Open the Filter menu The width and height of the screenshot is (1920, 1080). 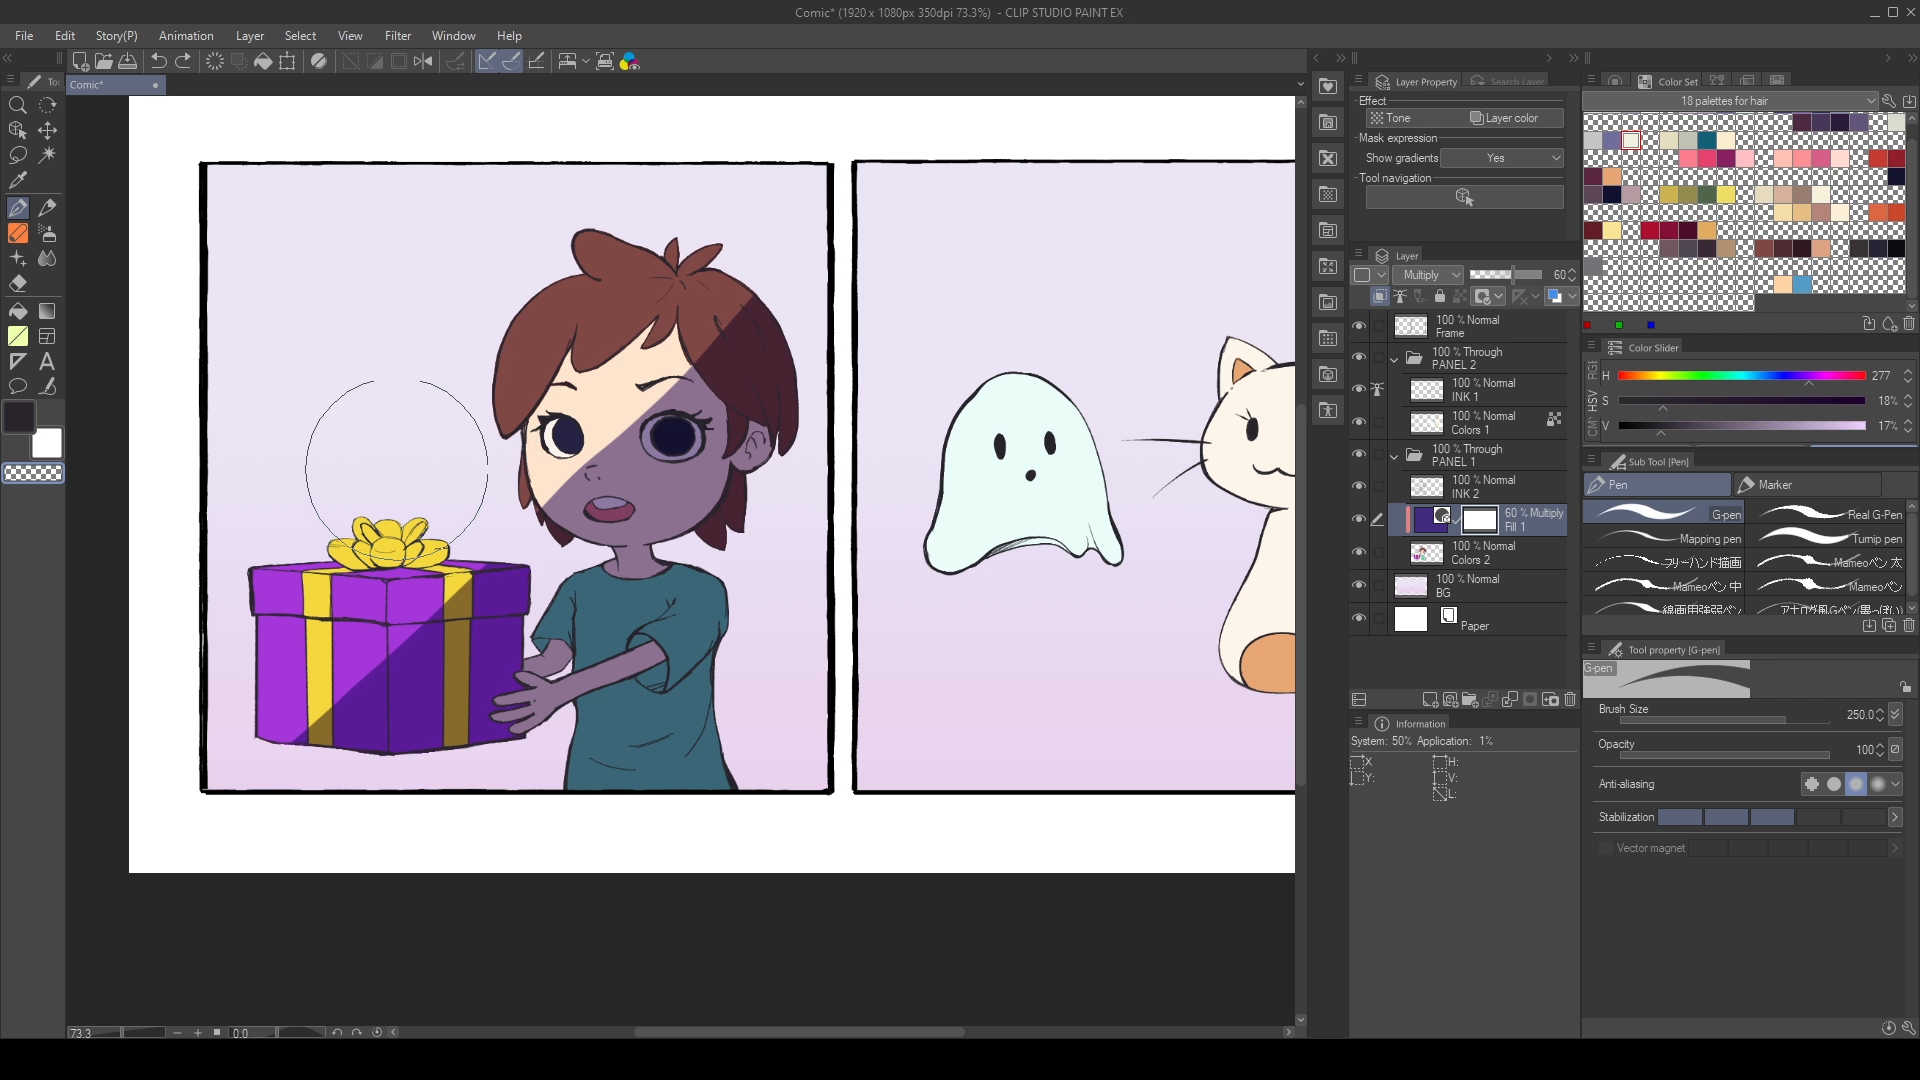(397, 36)
